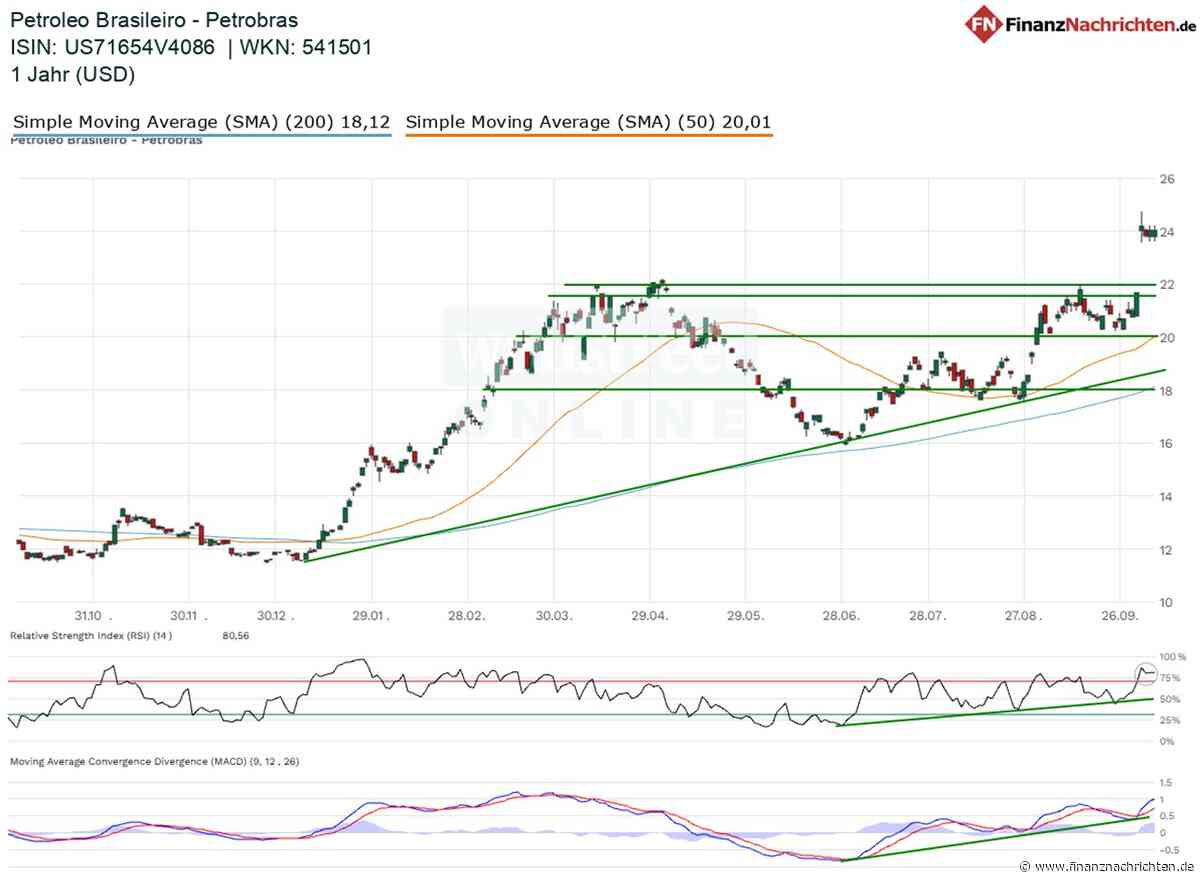Click the 31.10. date axis label
The height and width of the screenshot is (881, 1200).
(90, 616)
